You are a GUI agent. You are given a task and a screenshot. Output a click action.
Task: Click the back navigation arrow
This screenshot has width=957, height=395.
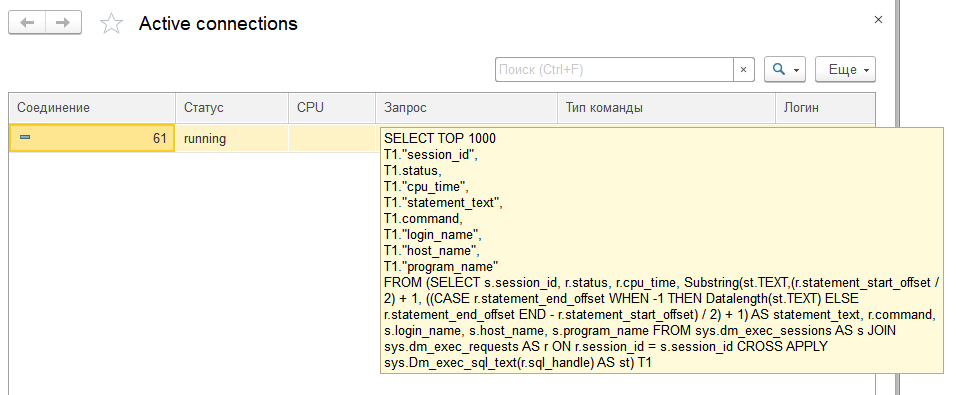pyautogui.click(x=27, y=23)
